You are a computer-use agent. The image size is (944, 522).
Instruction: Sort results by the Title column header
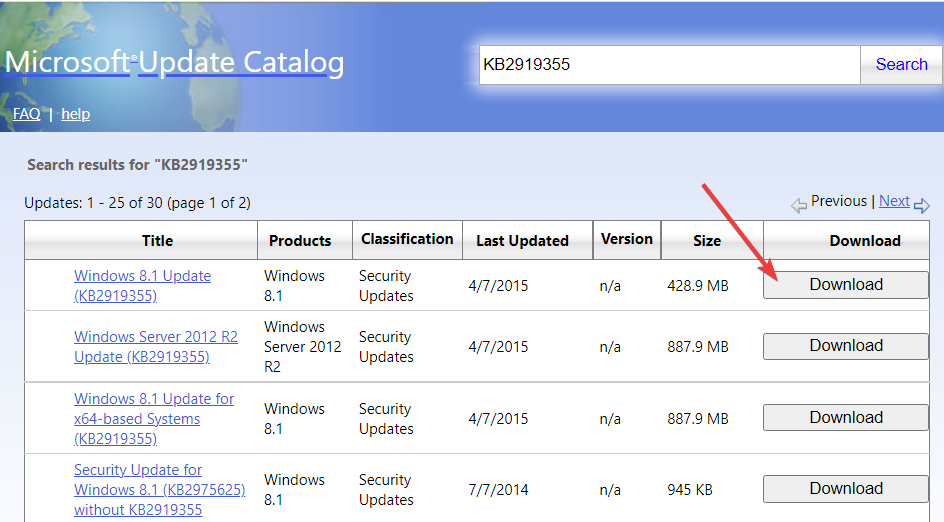157,240
